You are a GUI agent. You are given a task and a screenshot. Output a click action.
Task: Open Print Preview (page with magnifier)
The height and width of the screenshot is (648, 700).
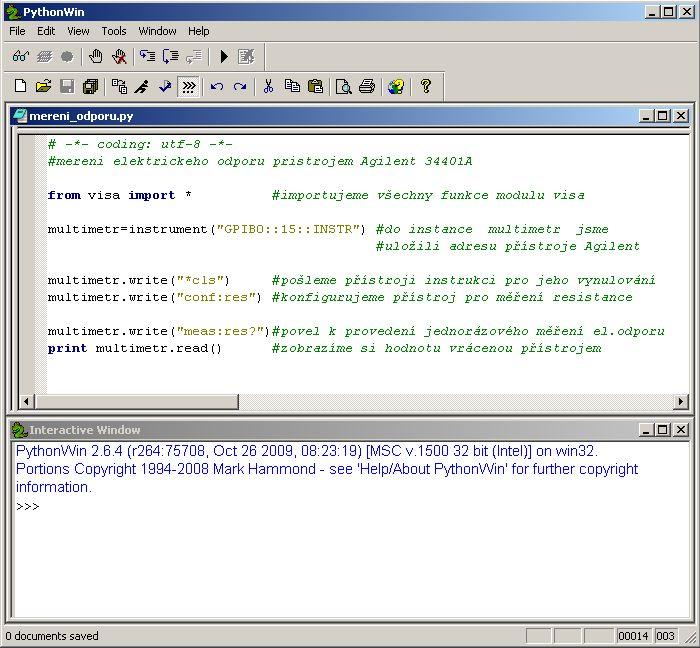click(343, 86)
